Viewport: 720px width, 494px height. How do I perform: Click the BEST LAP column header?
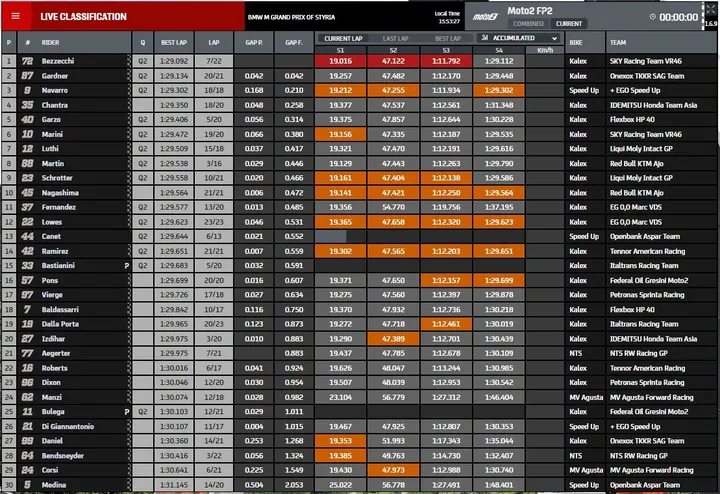coord(174,42)
